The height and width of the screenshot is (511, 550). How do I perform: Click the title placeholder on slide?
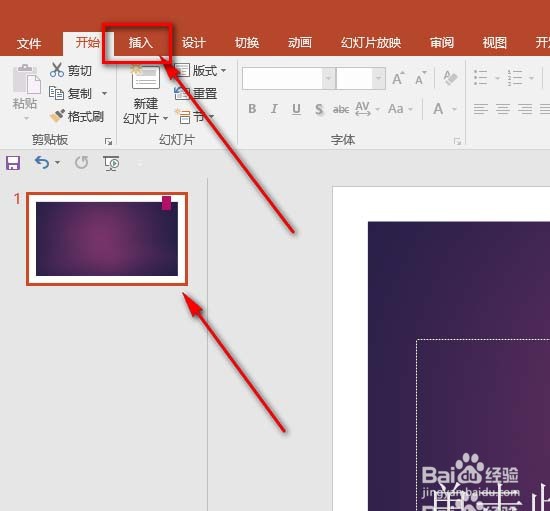pos(483,425)
